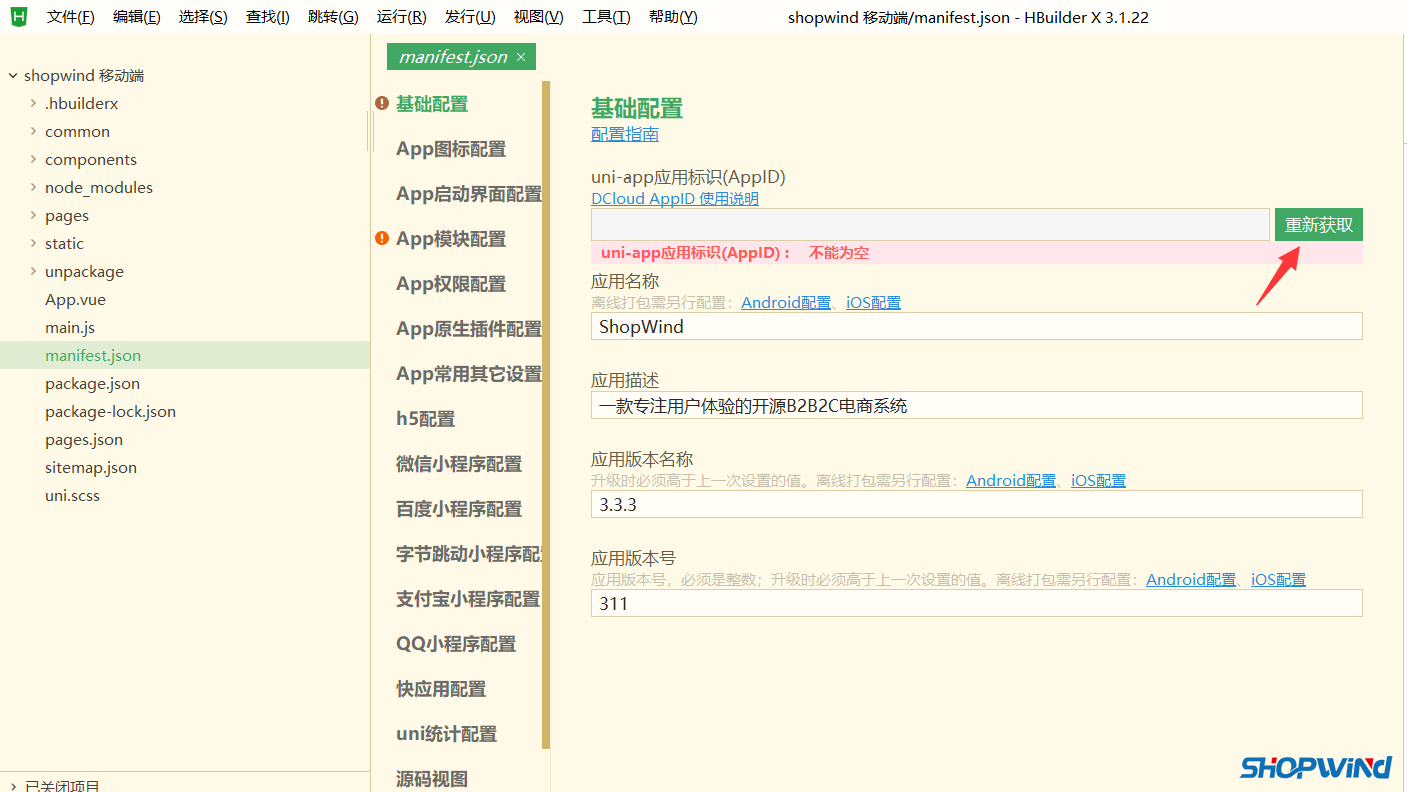Select App启动界面配置 section
The height and width of the screenshot is (792, 1407).
pyautogui.click(x=469, y=194)
